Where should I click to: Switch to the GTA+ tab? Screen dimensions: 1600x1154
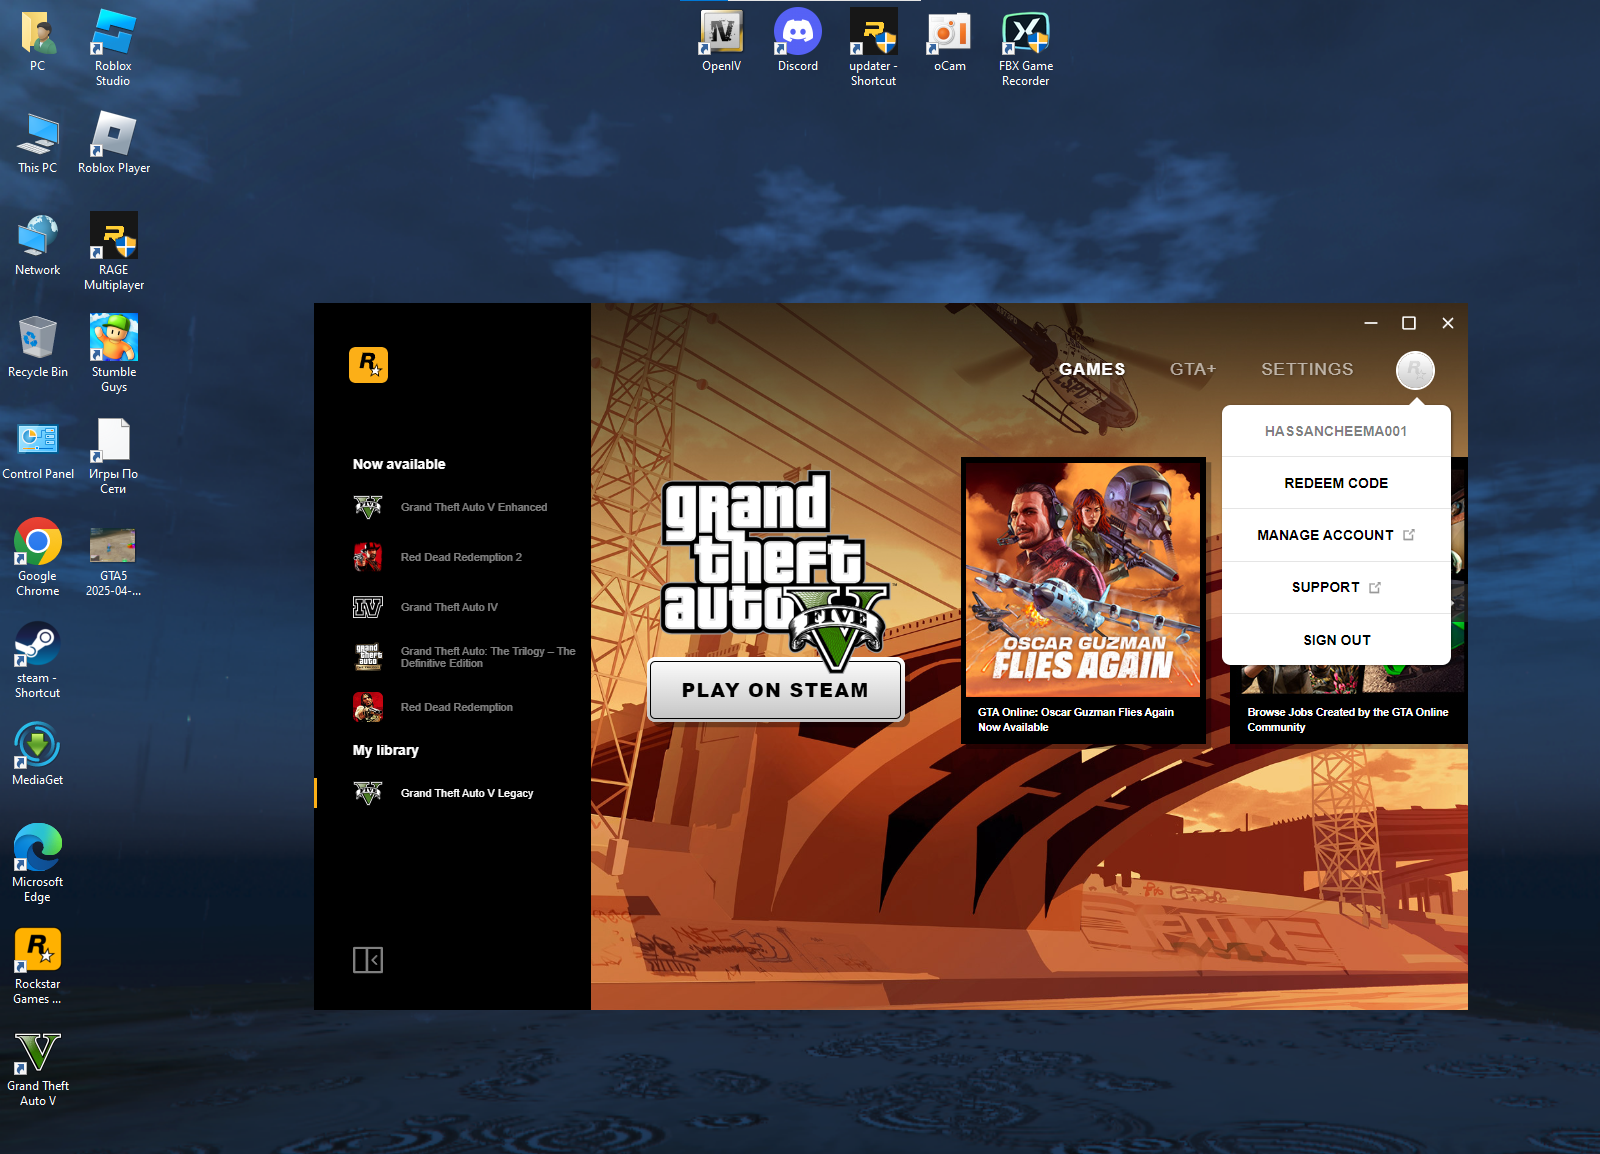tap(1193, 369)
